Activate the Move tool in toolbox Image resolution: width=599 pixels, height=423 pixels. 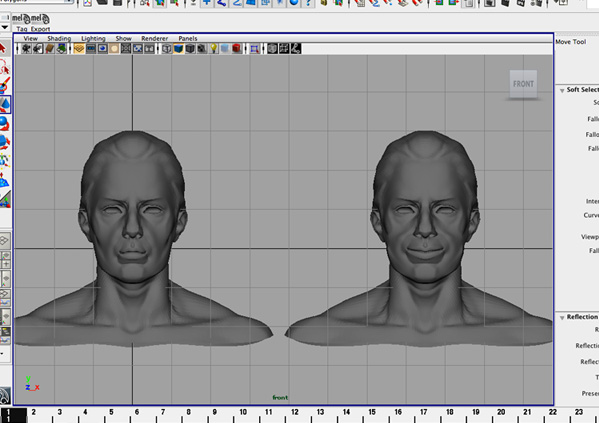tap(5, 104)
